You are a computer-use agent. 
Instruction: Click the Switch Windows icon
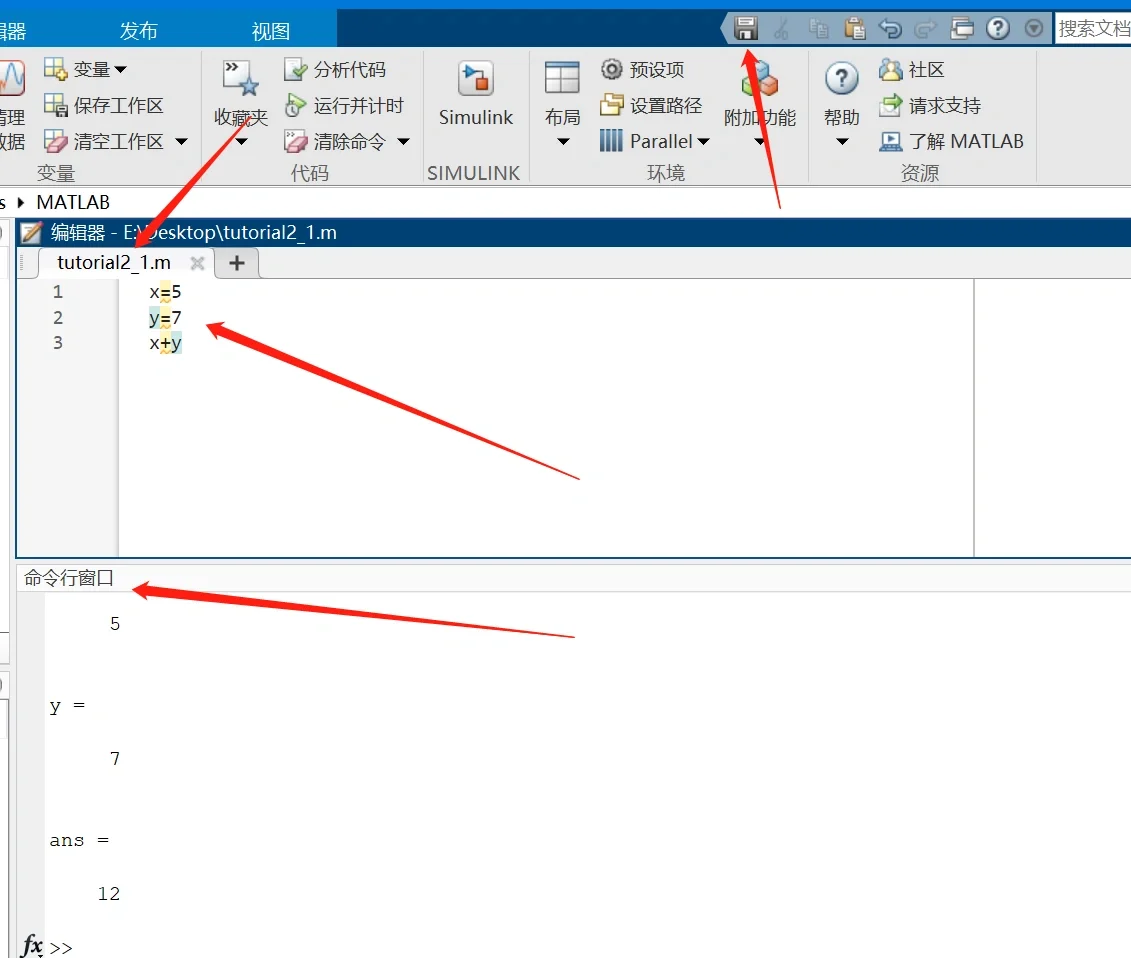961,29
